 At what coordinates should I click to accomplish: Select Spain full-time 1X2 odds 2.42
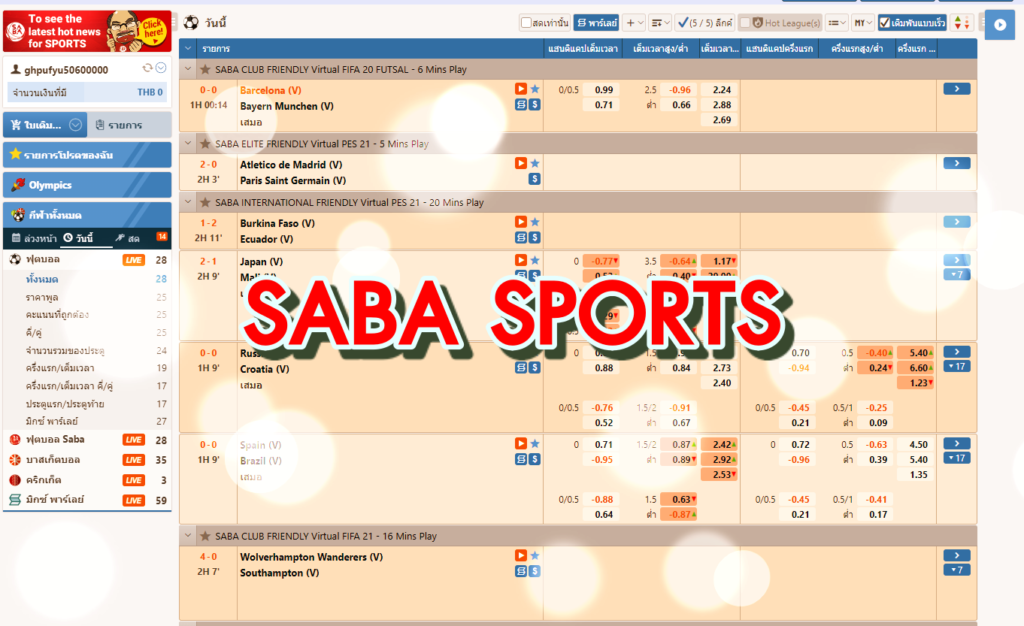(x=719, y=445)
